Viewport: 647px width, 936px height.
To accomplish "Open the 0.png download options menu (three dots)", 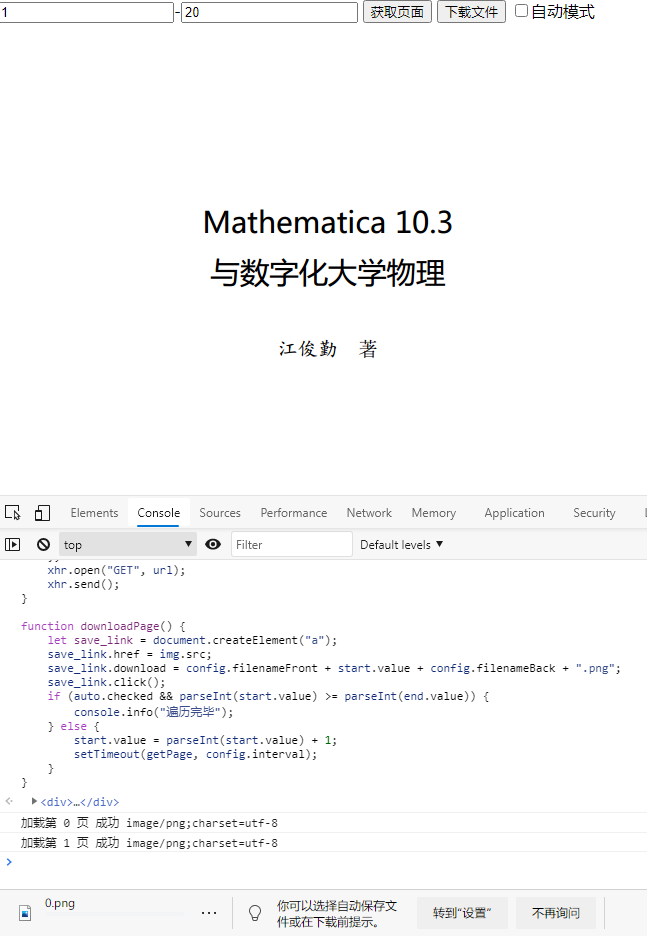I will (x=209, y=913).
